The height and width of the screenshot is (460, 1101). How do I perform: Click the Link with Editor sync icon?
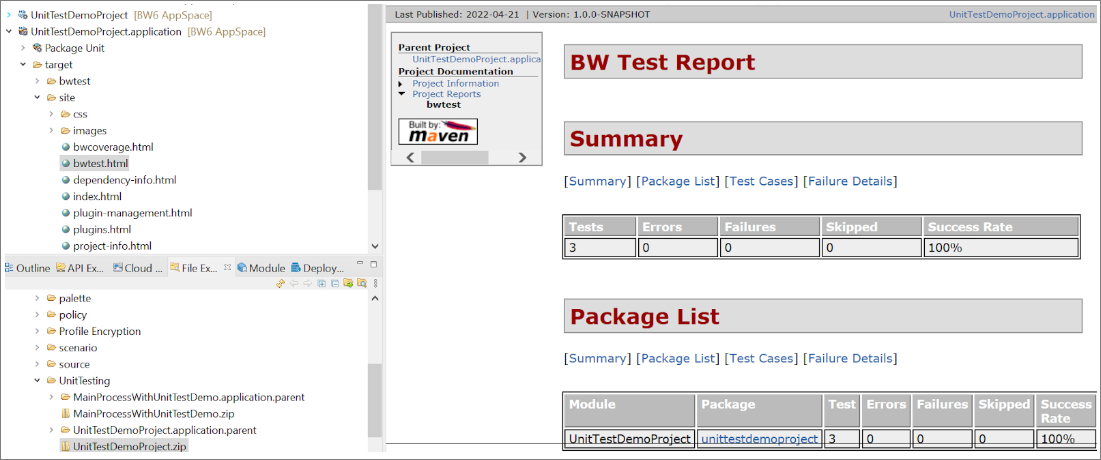pos(280,284)
